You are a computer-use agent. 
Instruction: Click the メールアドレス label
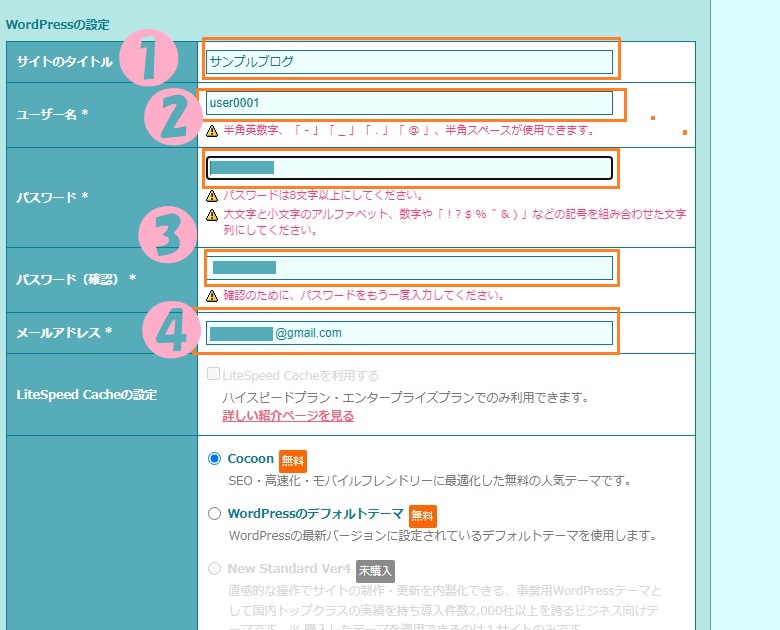point(64,332)
